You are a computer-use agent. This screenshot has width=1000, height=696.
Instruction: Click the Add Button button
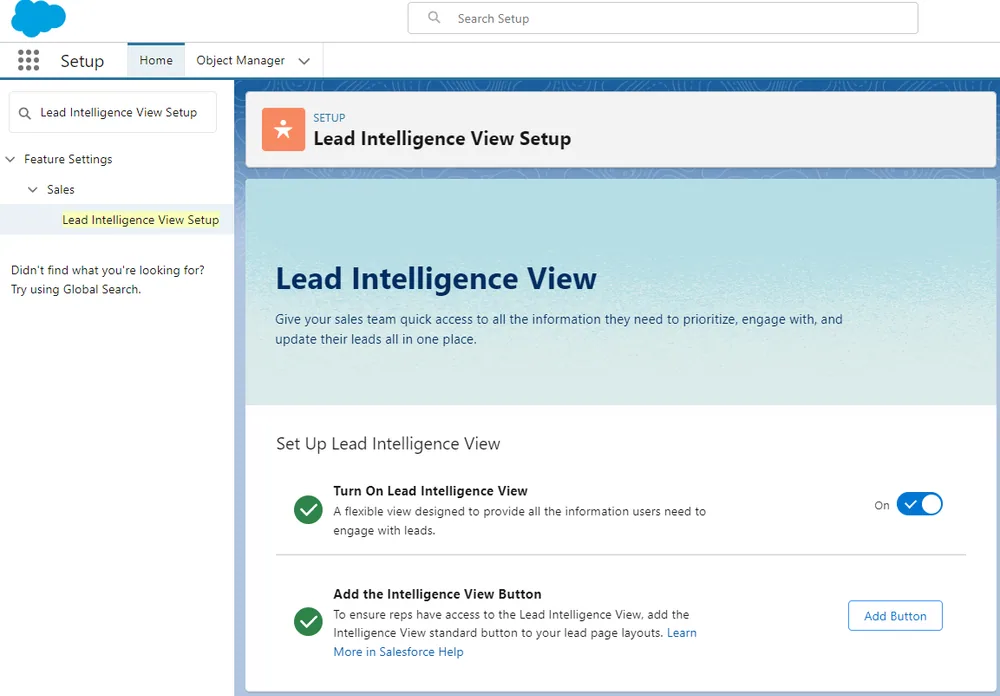click(895, 616)
